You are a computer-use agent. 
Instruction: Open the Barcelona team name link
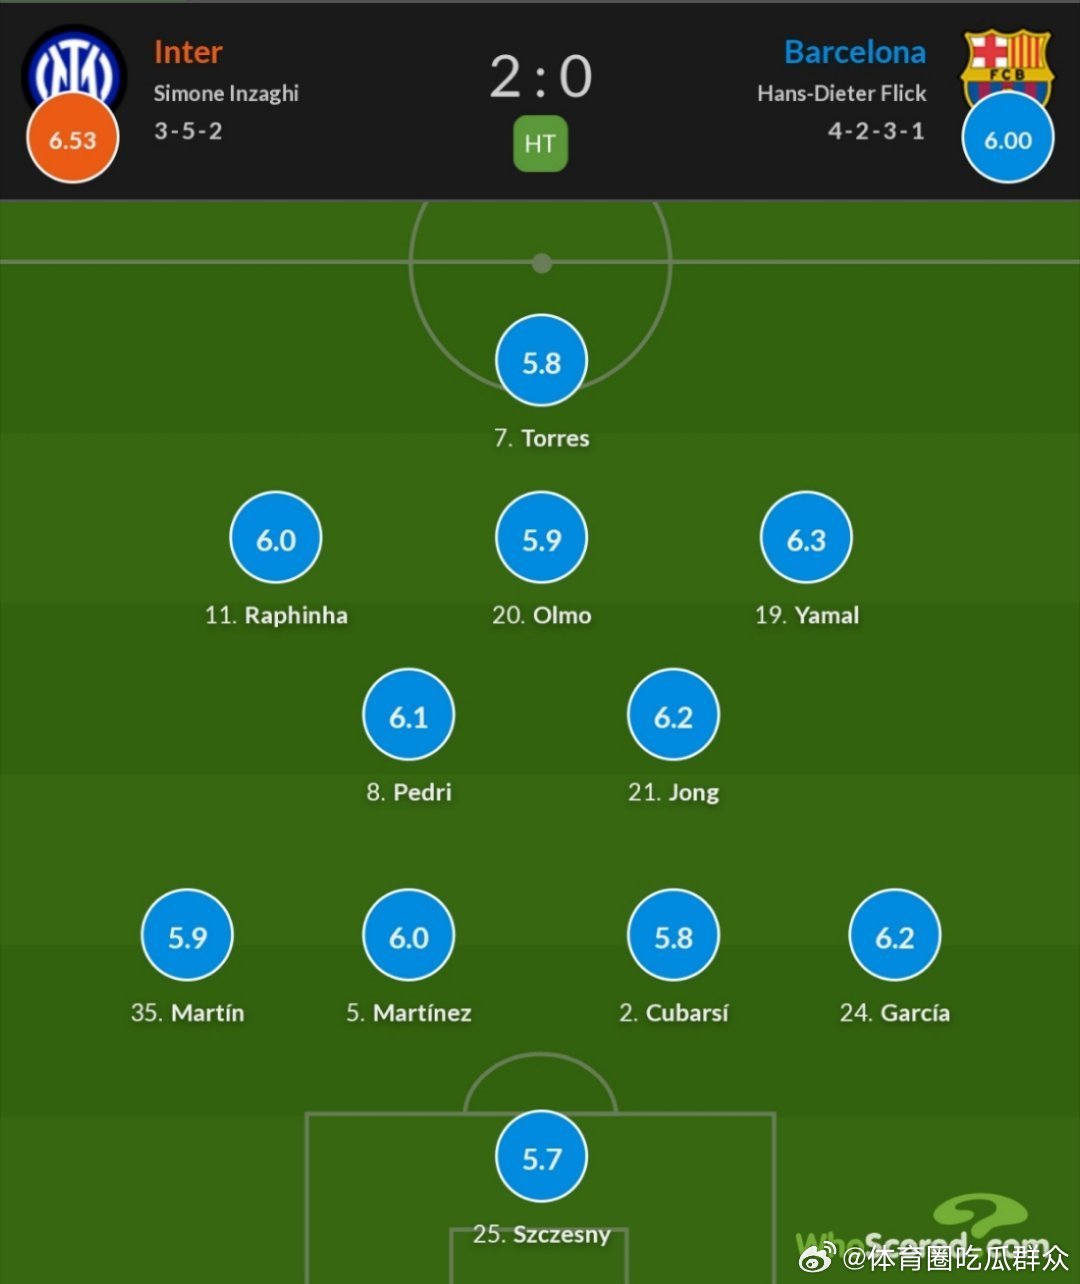coord(855,52)
